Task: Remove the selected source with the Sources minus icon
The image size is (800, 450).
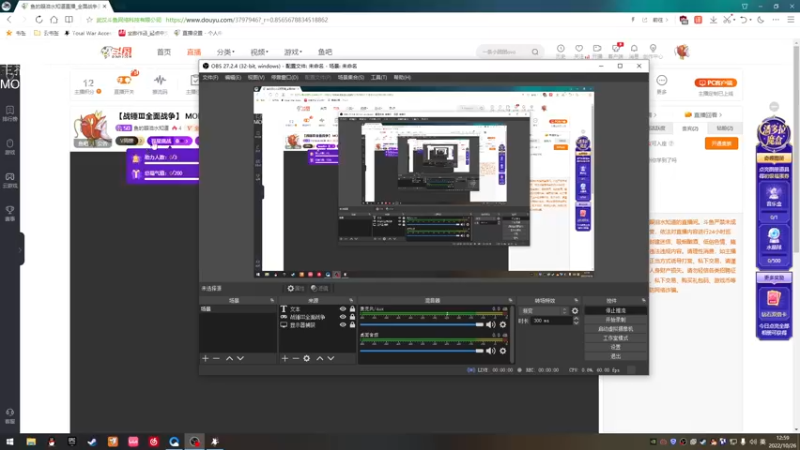Action: click(x=295, y=359)
